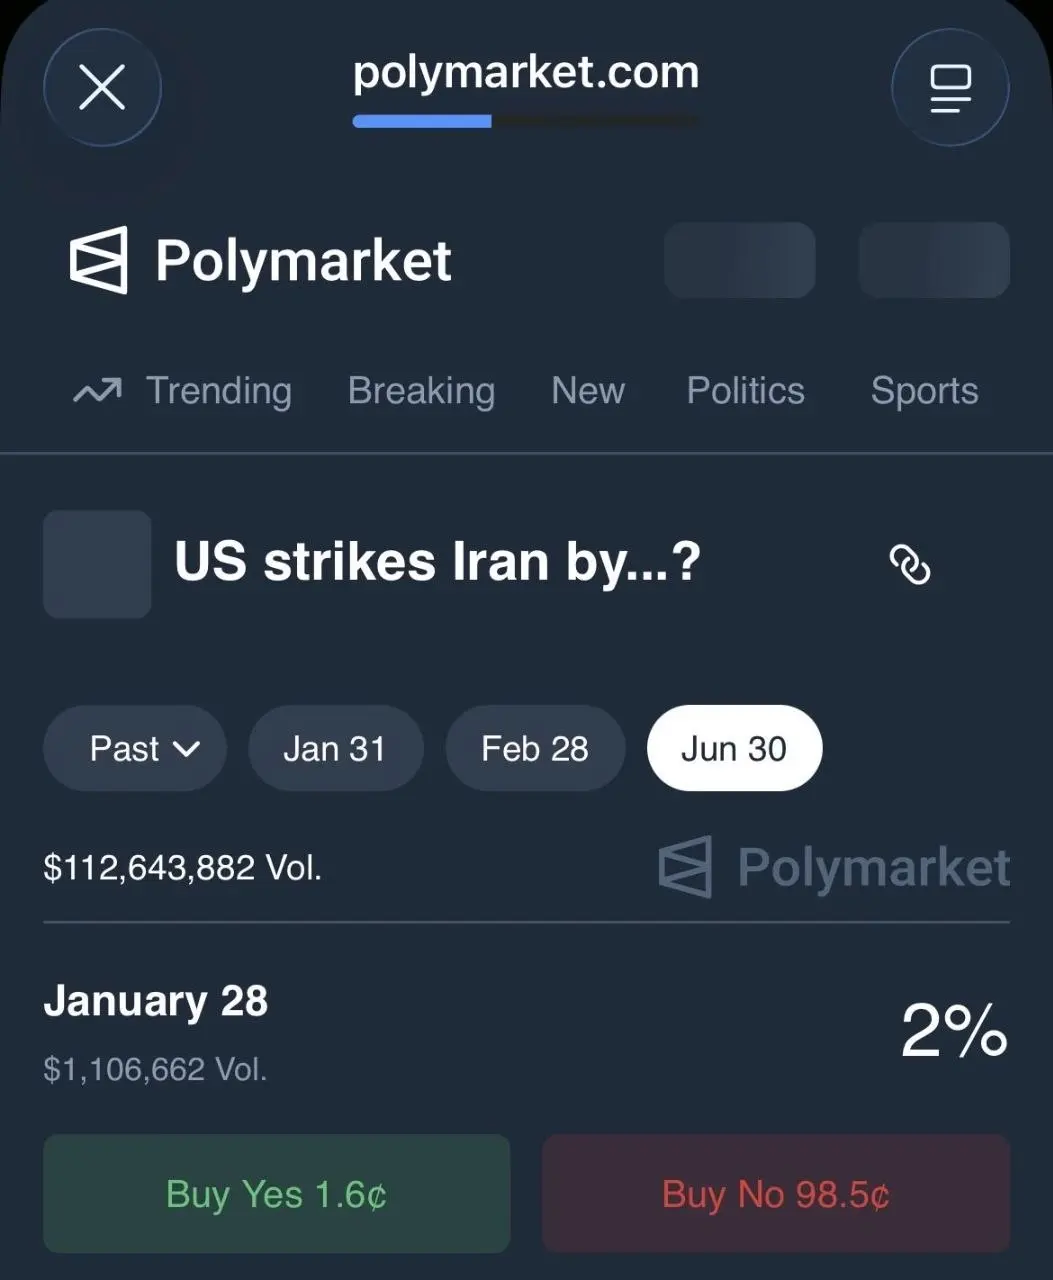Viewport: 1053px width, 1280px height.
Task: Tap the Trending arrow icon
Action: [97, 391]
